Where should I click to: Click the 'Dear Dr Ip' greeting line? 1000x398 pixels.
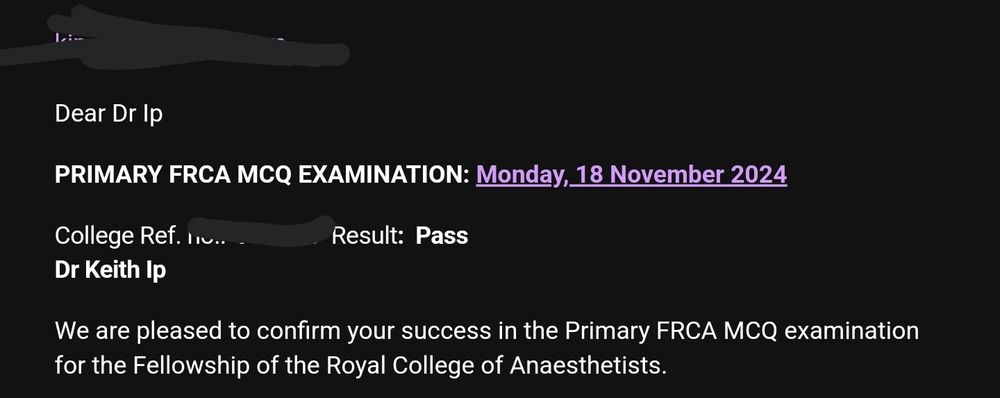(x=108, y=115)
